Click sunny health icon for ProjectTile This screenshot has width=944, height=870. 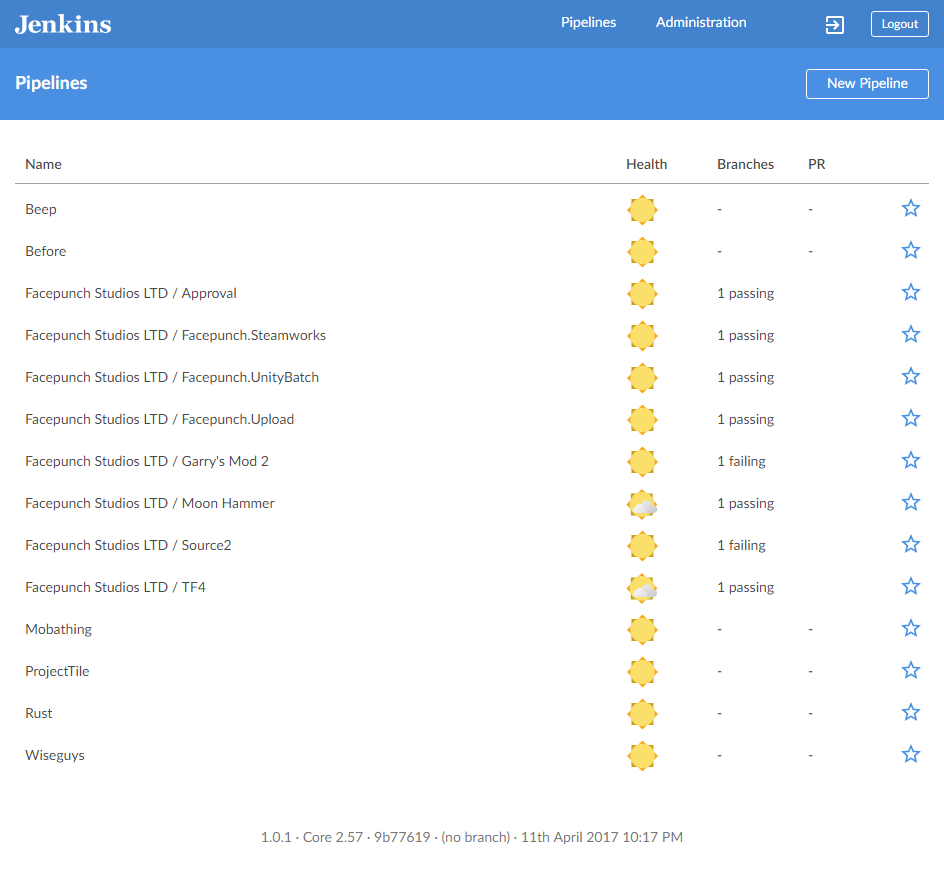pyautogui.click(x=642, y=672)
